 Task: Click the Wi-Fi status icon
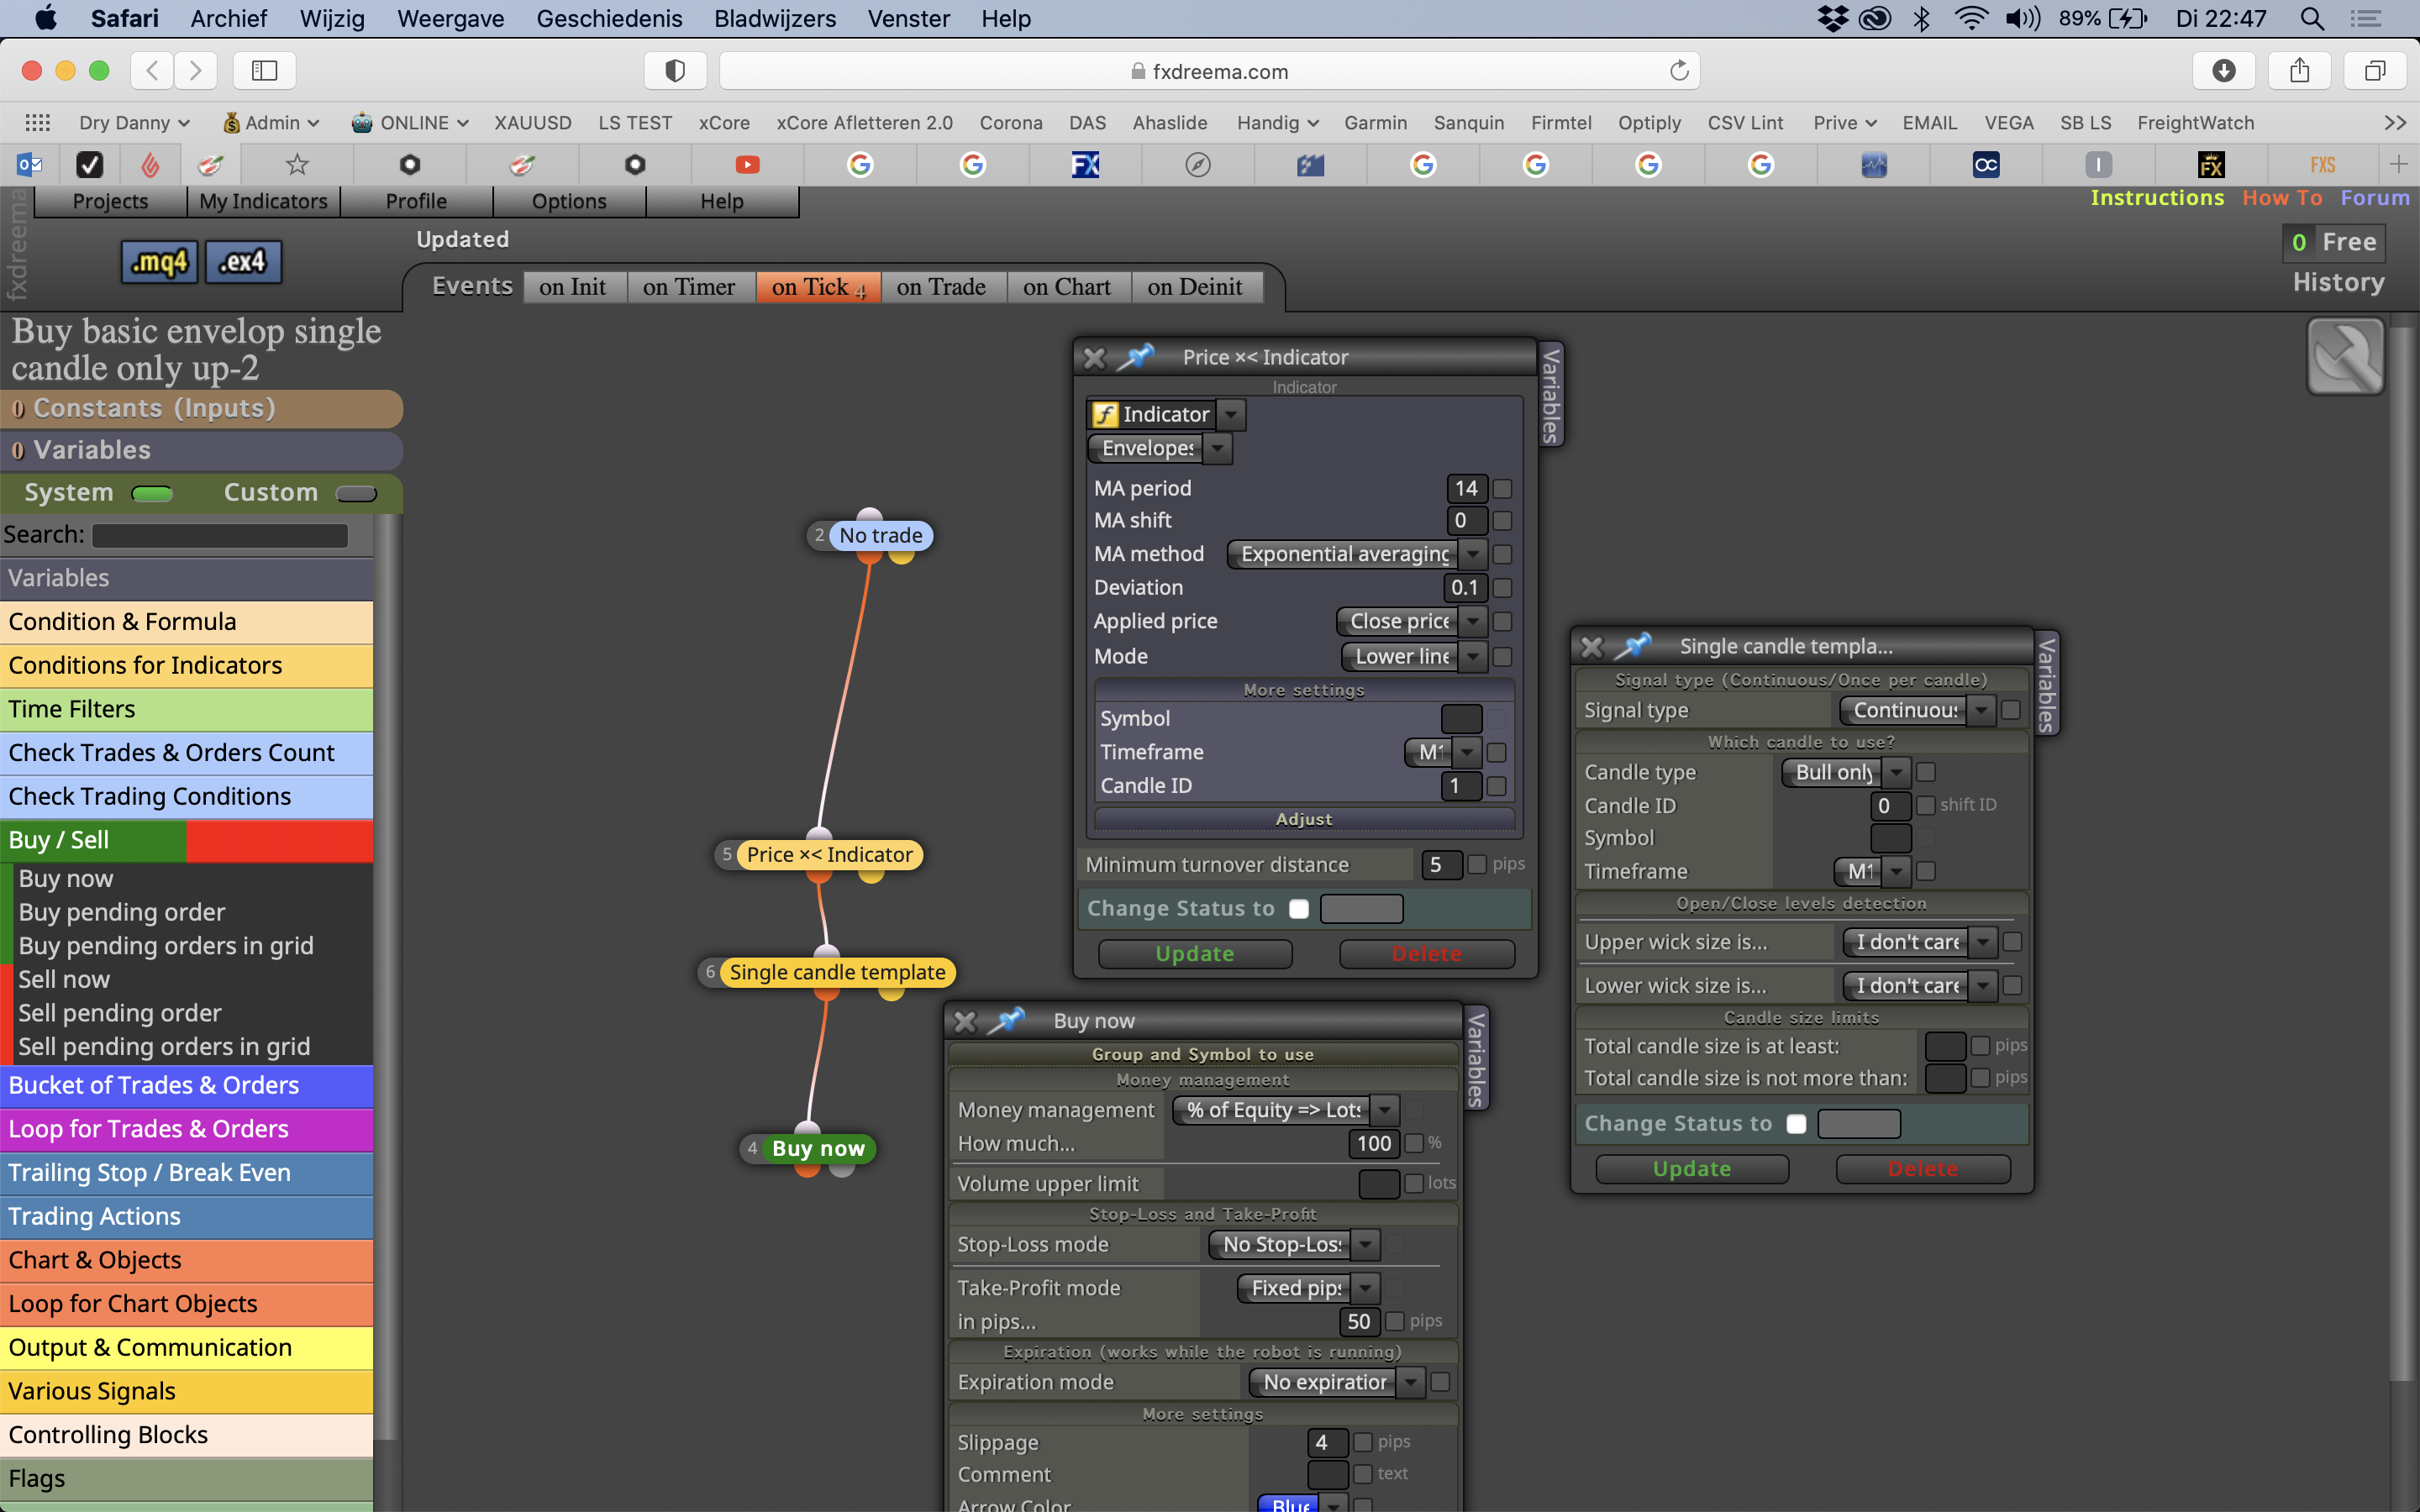(x=1971, y=18)
